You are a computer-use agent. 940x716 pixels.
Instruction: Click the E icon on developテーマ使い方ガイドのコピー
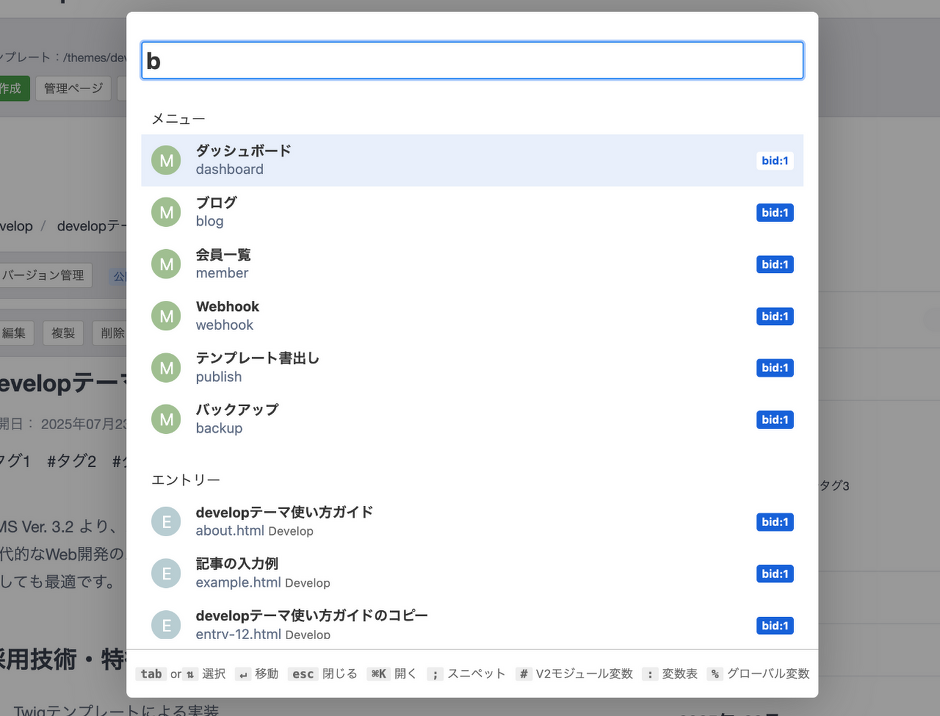point(166,625)
